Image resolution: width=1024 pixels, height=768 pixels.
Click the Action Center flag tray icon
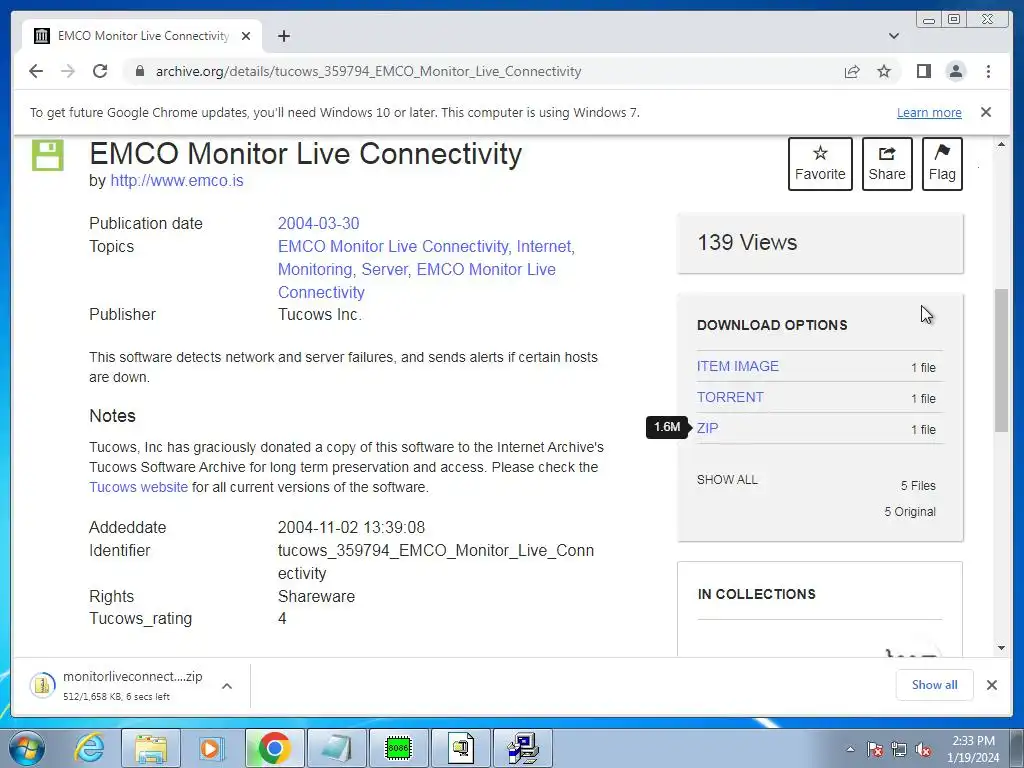[x=875, y=749]
